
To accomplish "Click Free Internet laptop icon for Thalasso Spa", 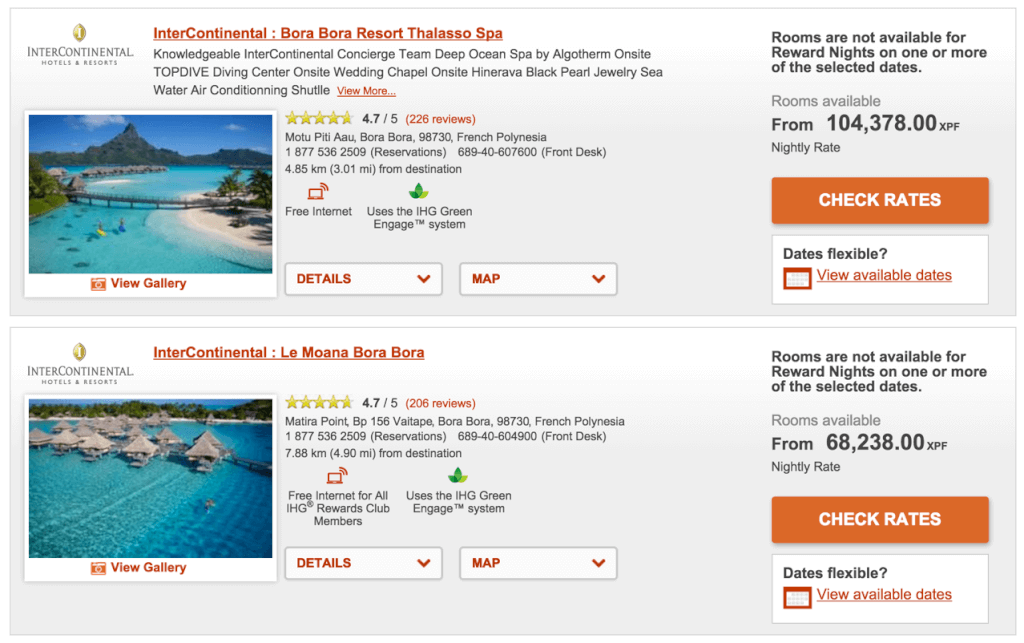I will click(x=318, y=191).
